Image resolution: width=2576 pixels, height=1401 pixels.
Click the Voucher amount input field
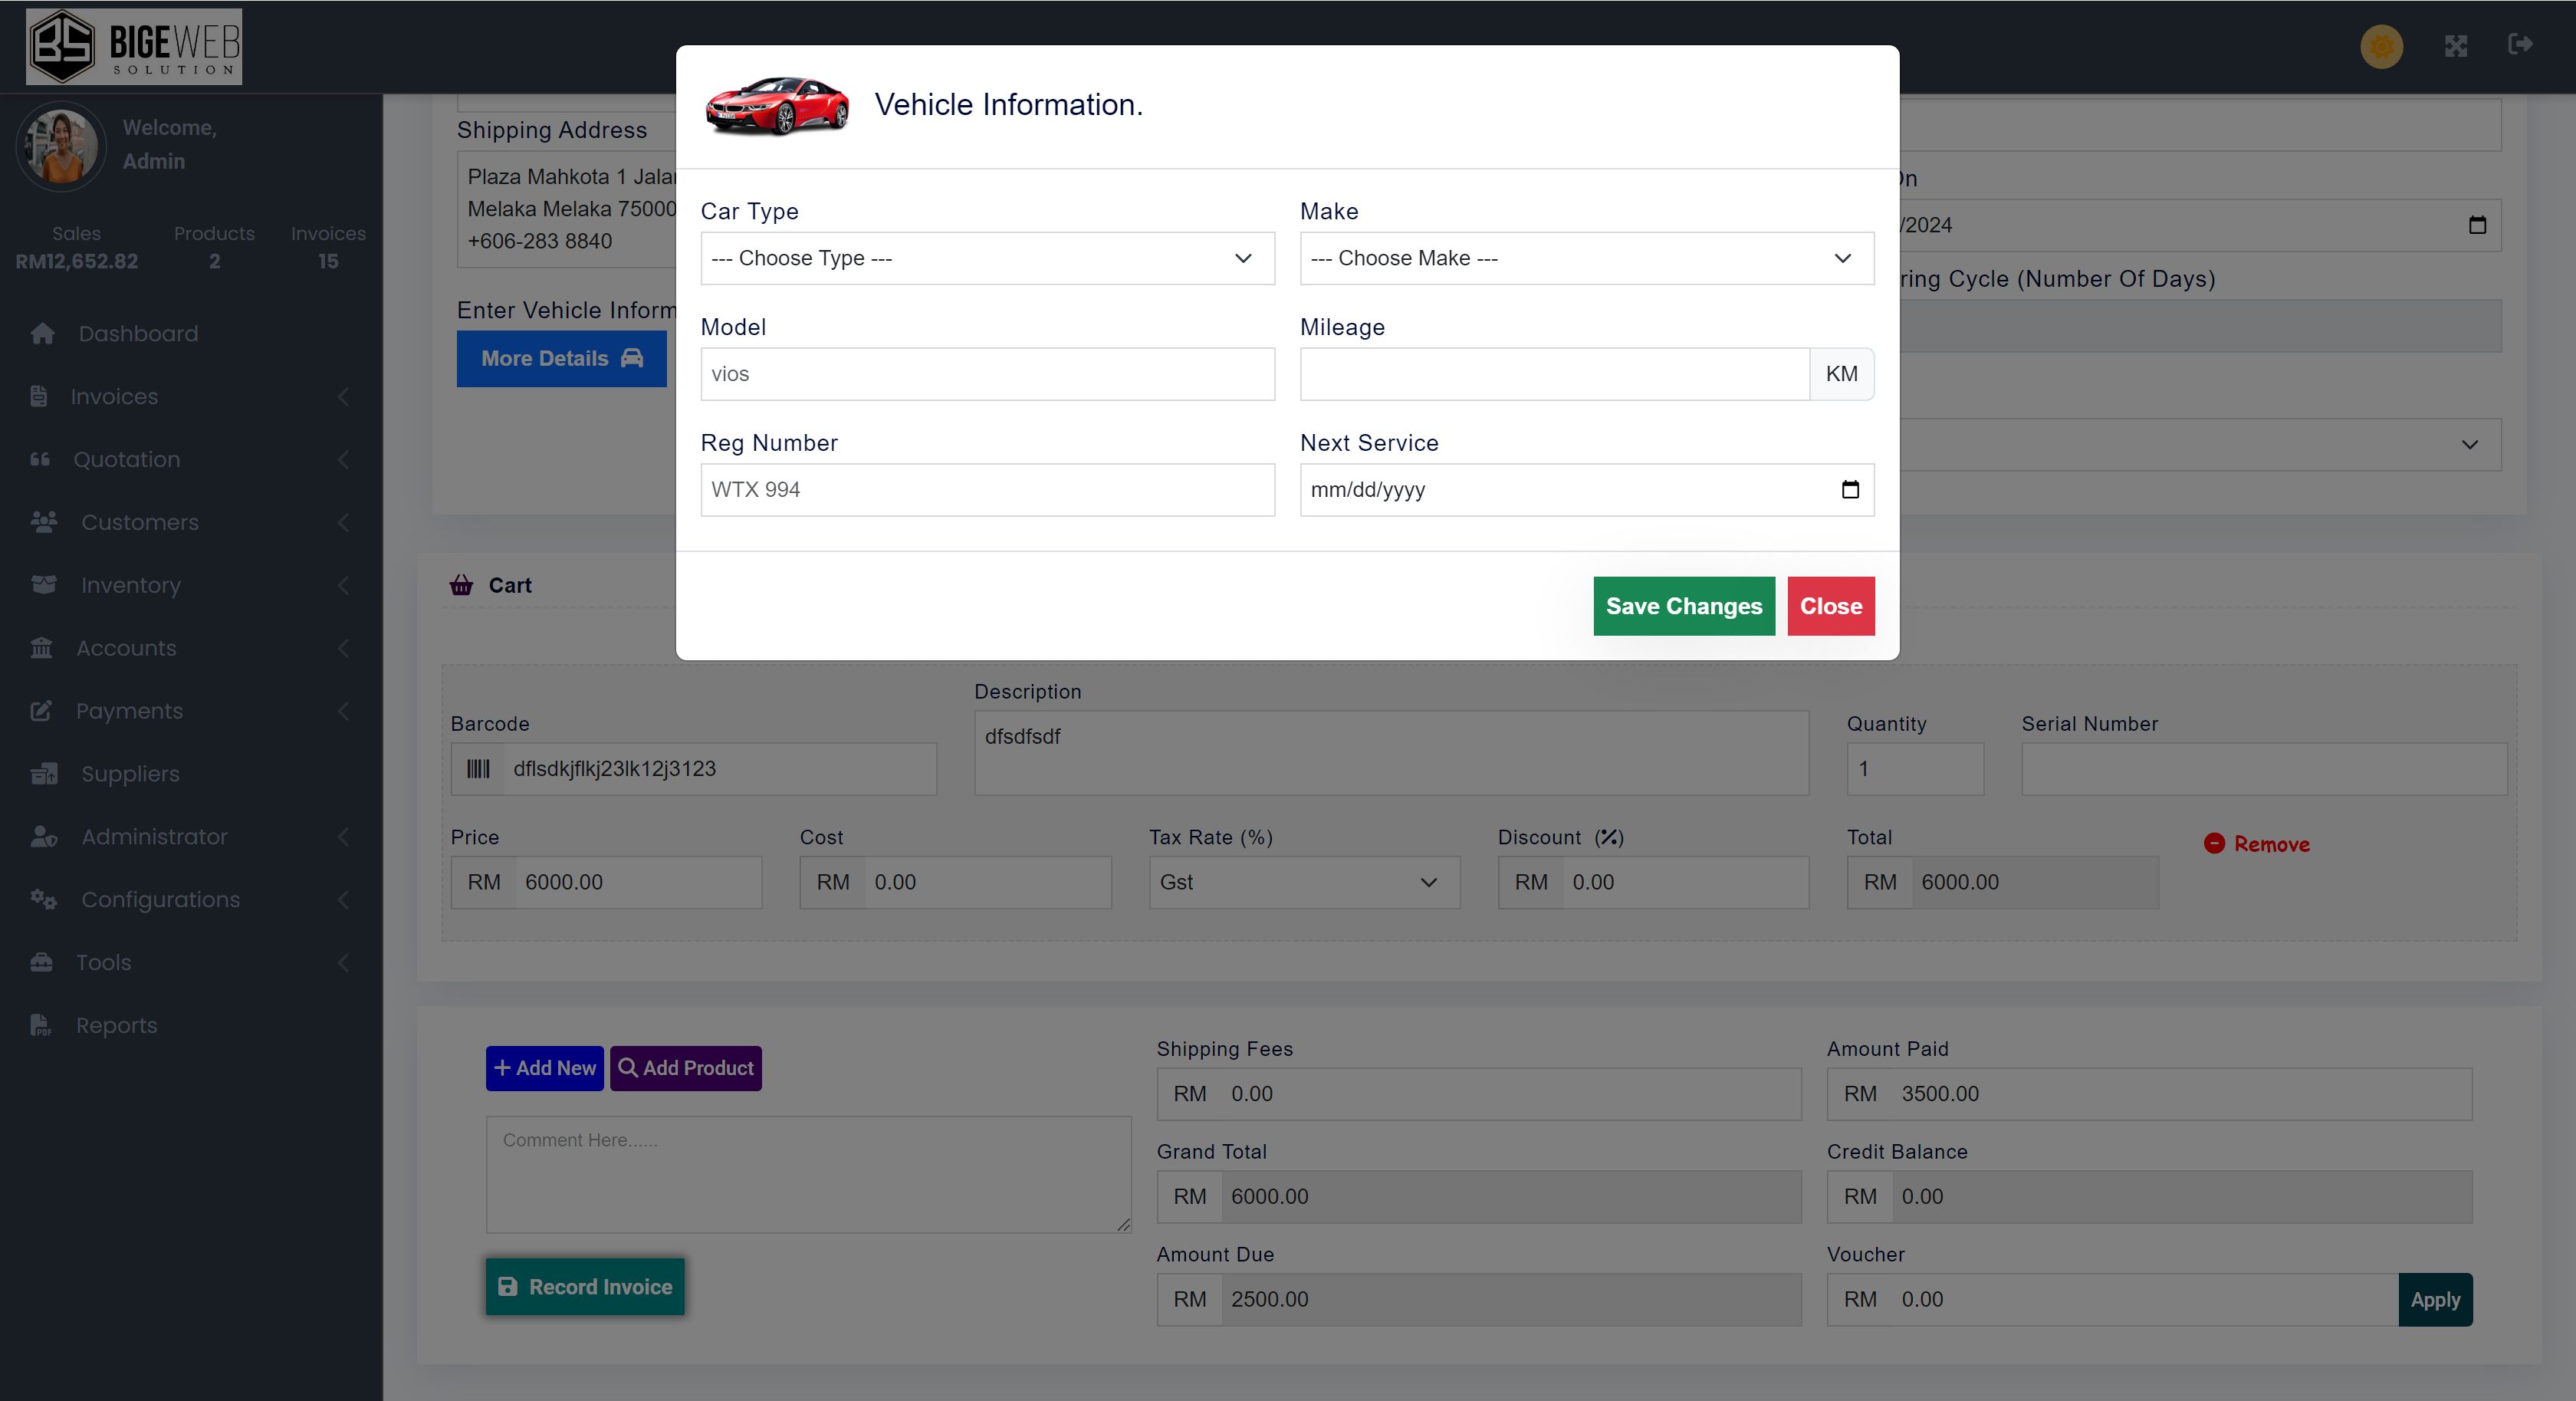click(2144, 1299)
